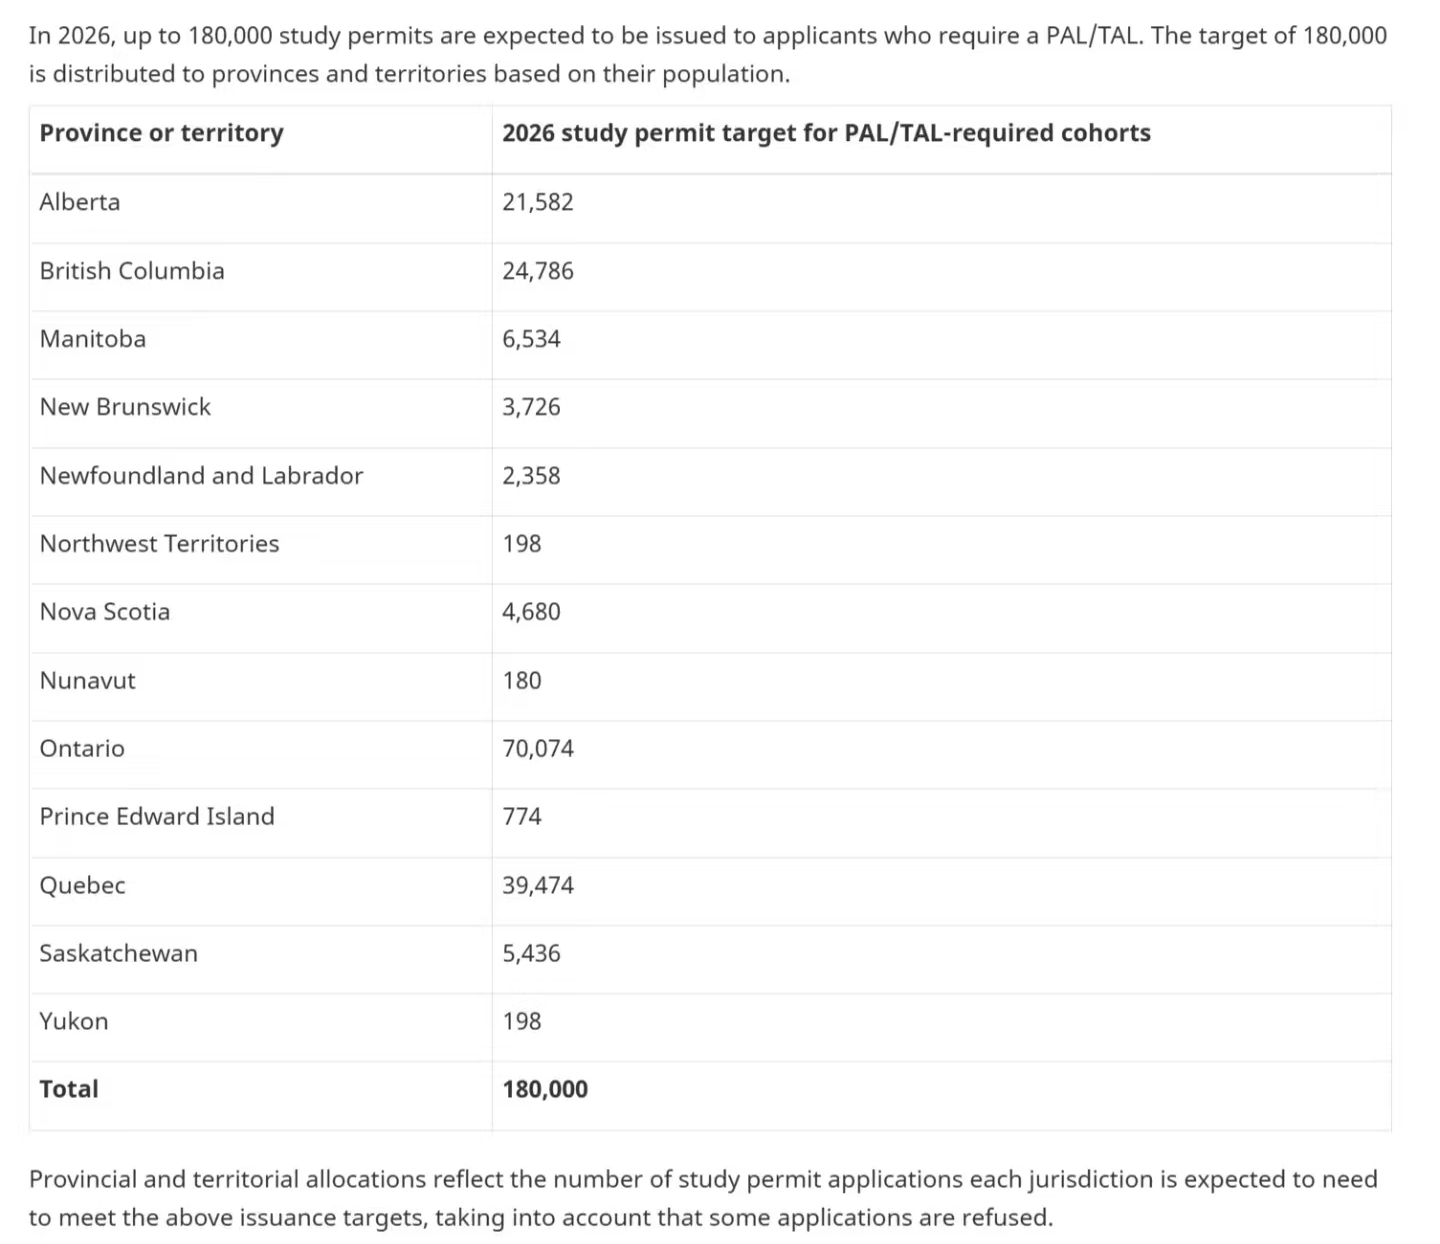Click the "Province or territory" column header
1440x1244 pixels.
(x=161, y=133)
